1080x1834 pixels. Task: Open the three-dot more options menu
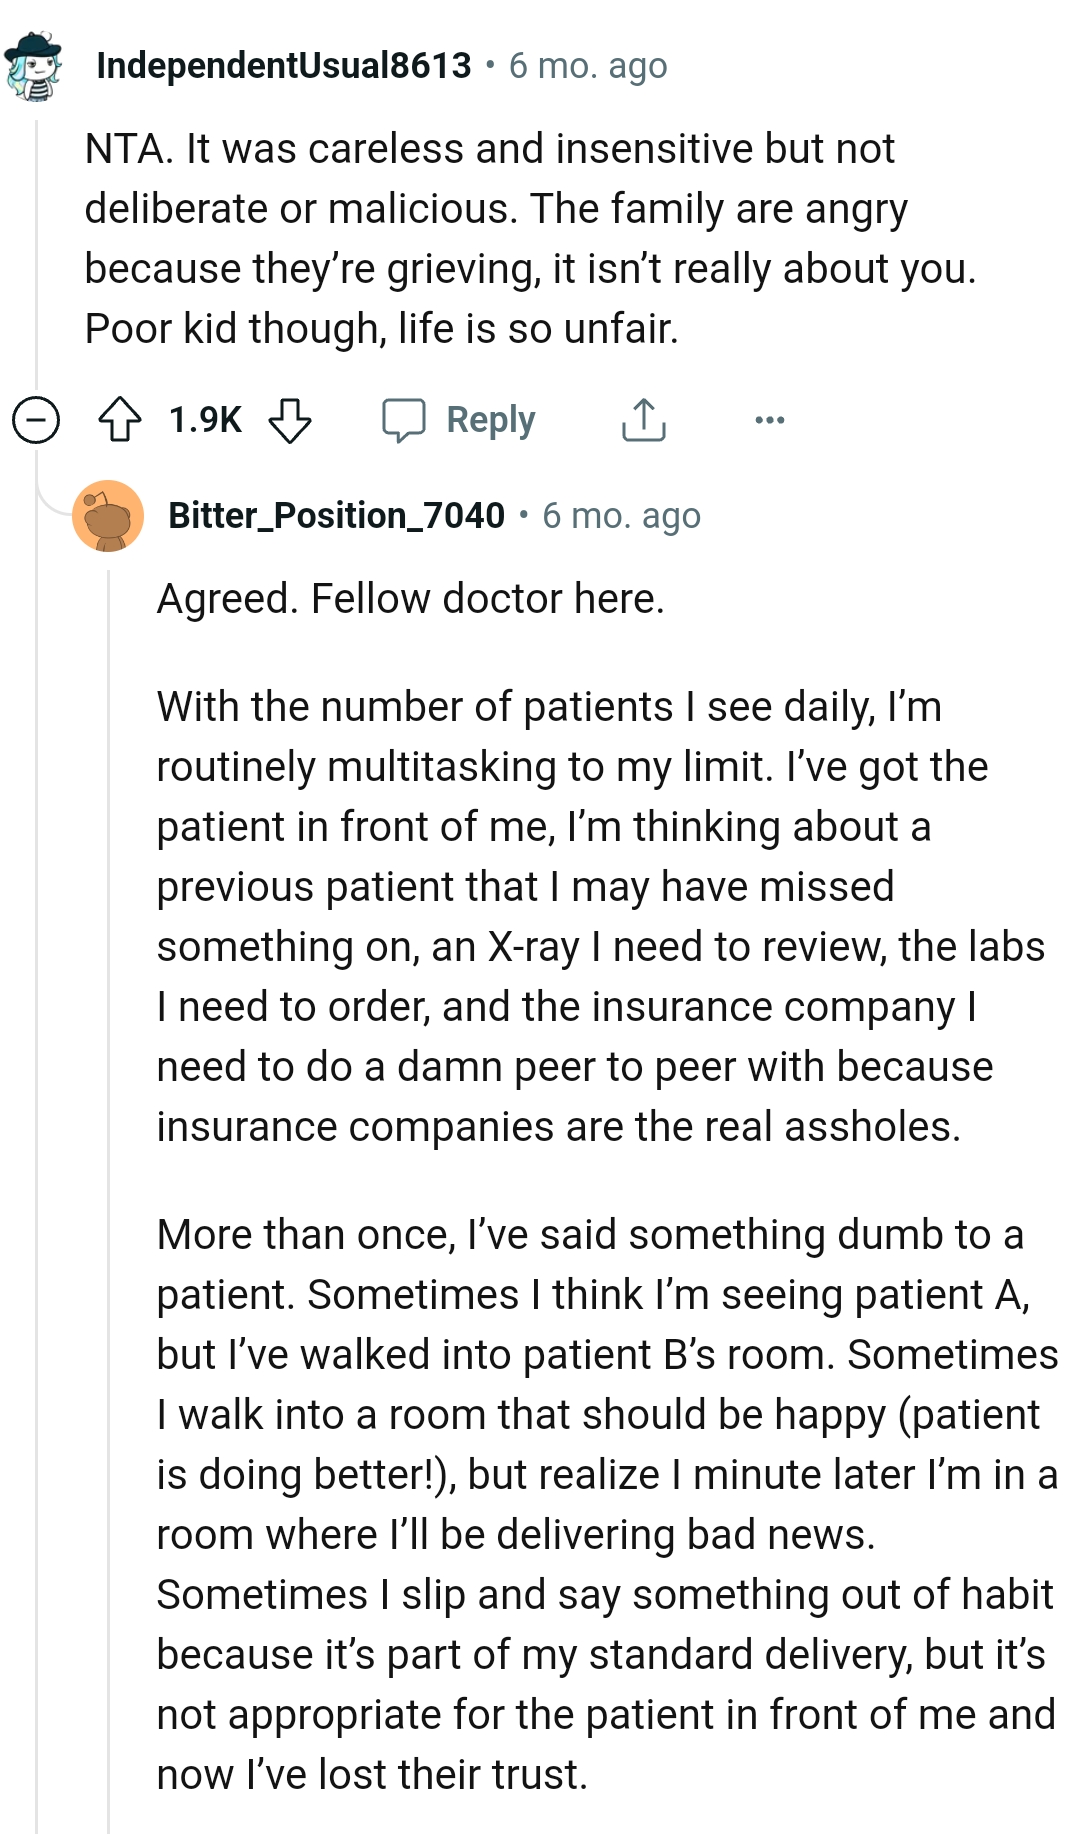pos(769,420)
